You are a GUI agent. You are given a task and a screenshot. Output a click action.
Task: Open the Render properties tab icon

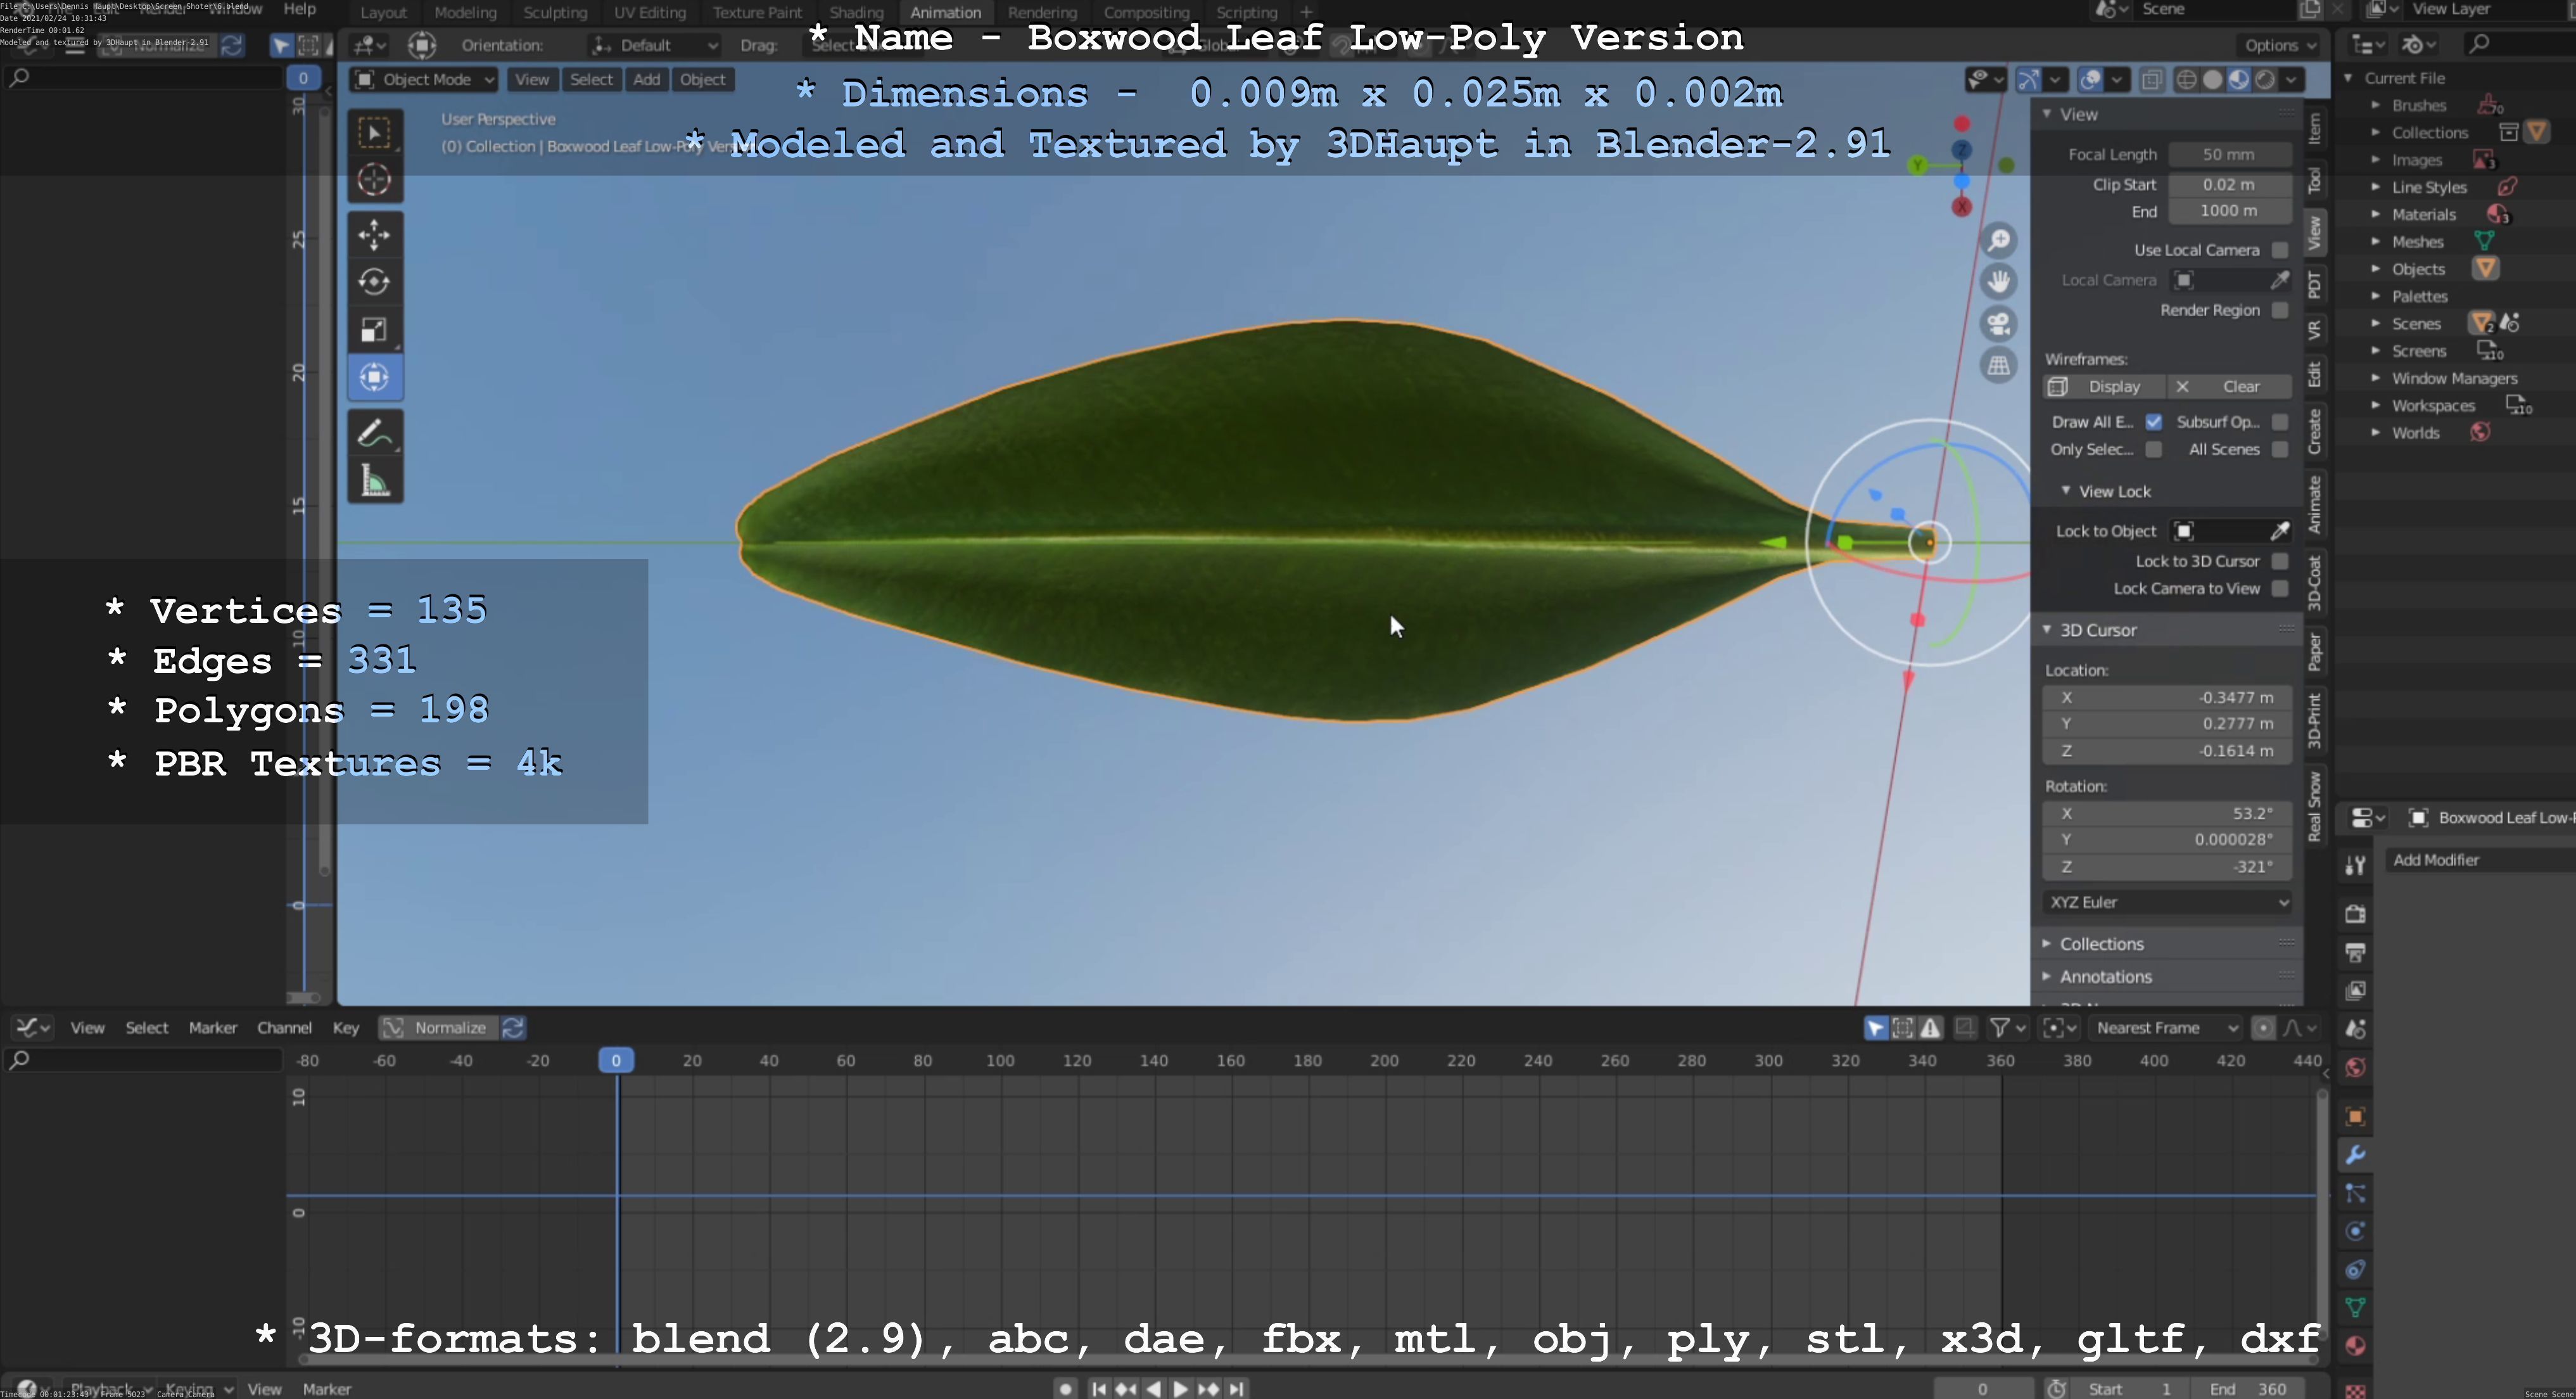2355,913
